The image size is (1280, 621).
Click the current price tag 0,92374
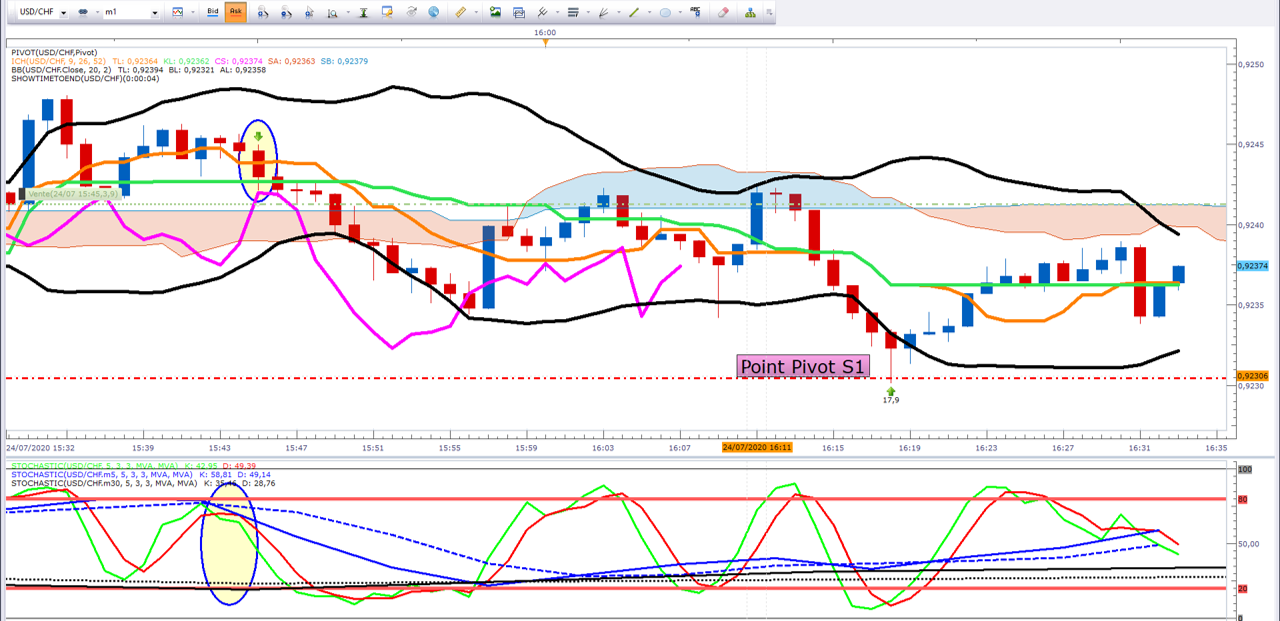click(1252, 266)
